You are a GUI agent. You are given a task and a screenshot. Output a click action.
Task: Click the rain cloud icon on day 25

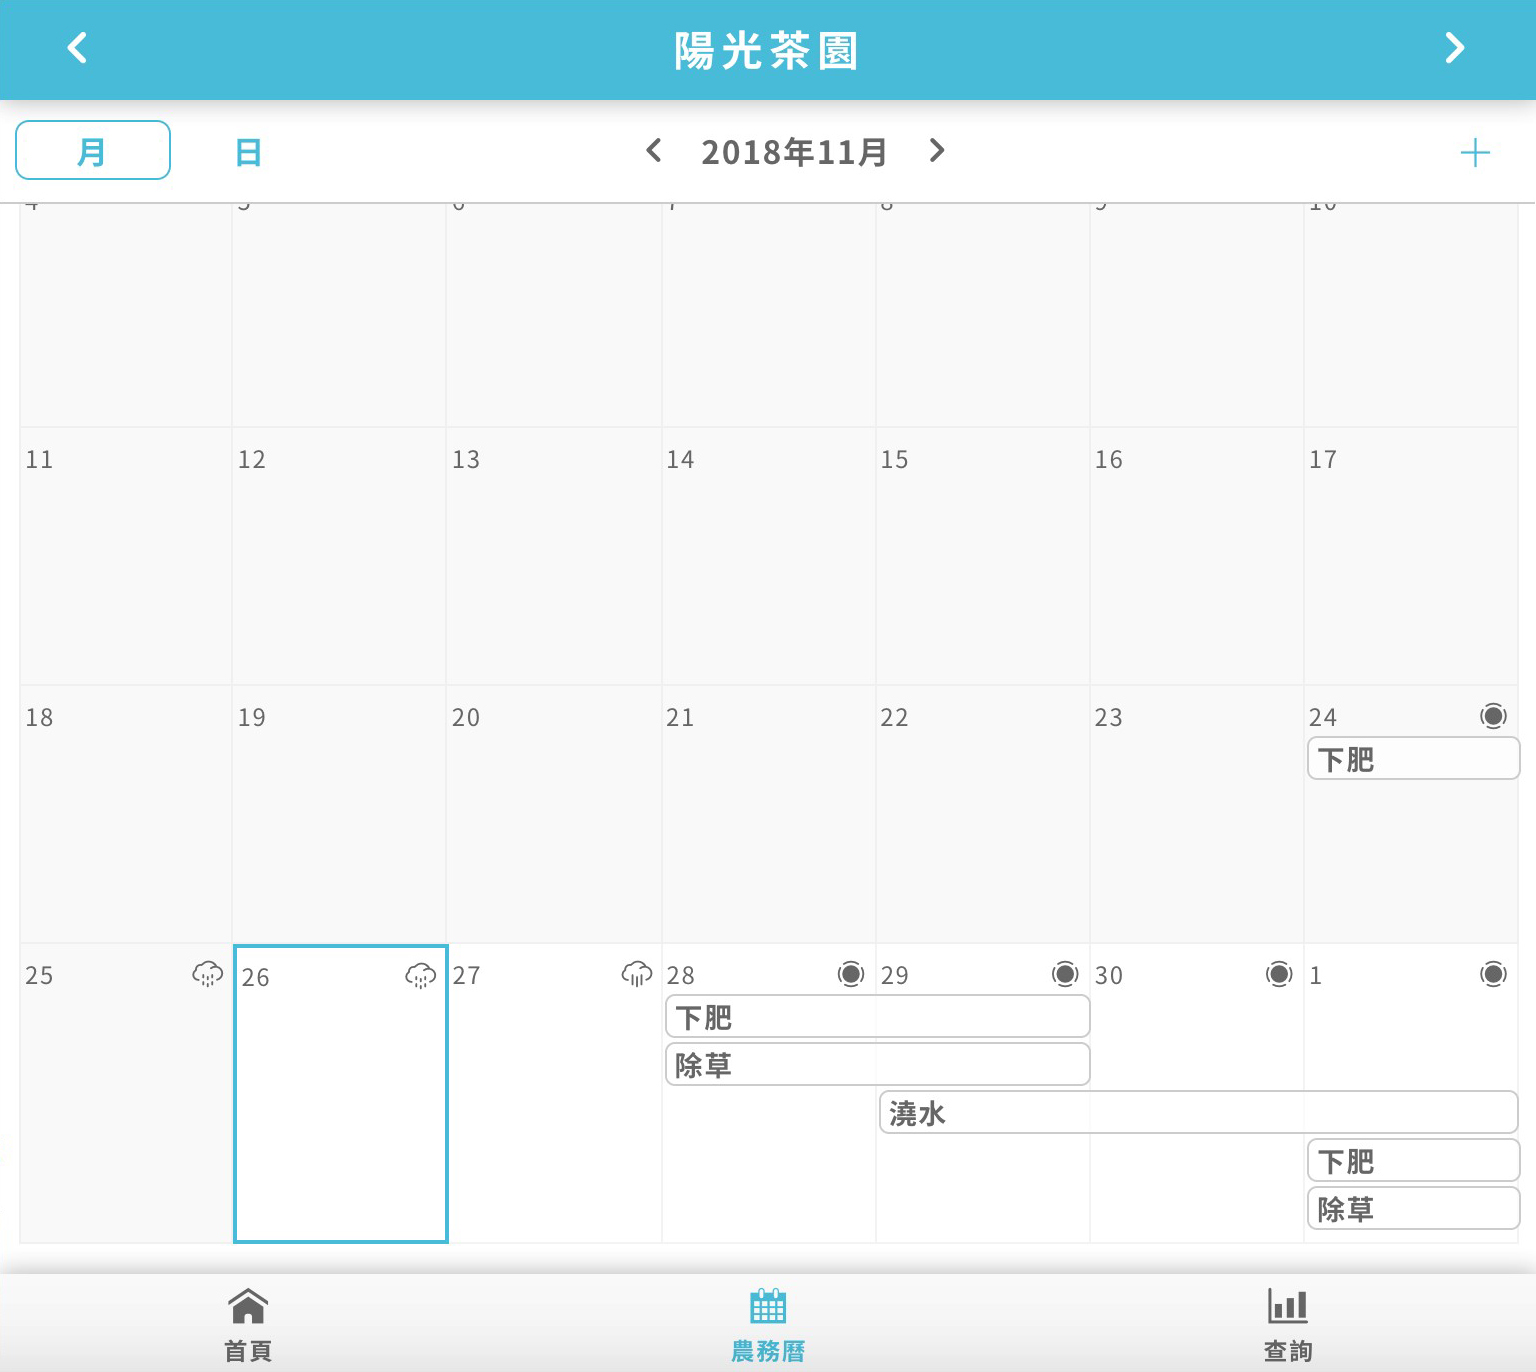coord(207,974)
